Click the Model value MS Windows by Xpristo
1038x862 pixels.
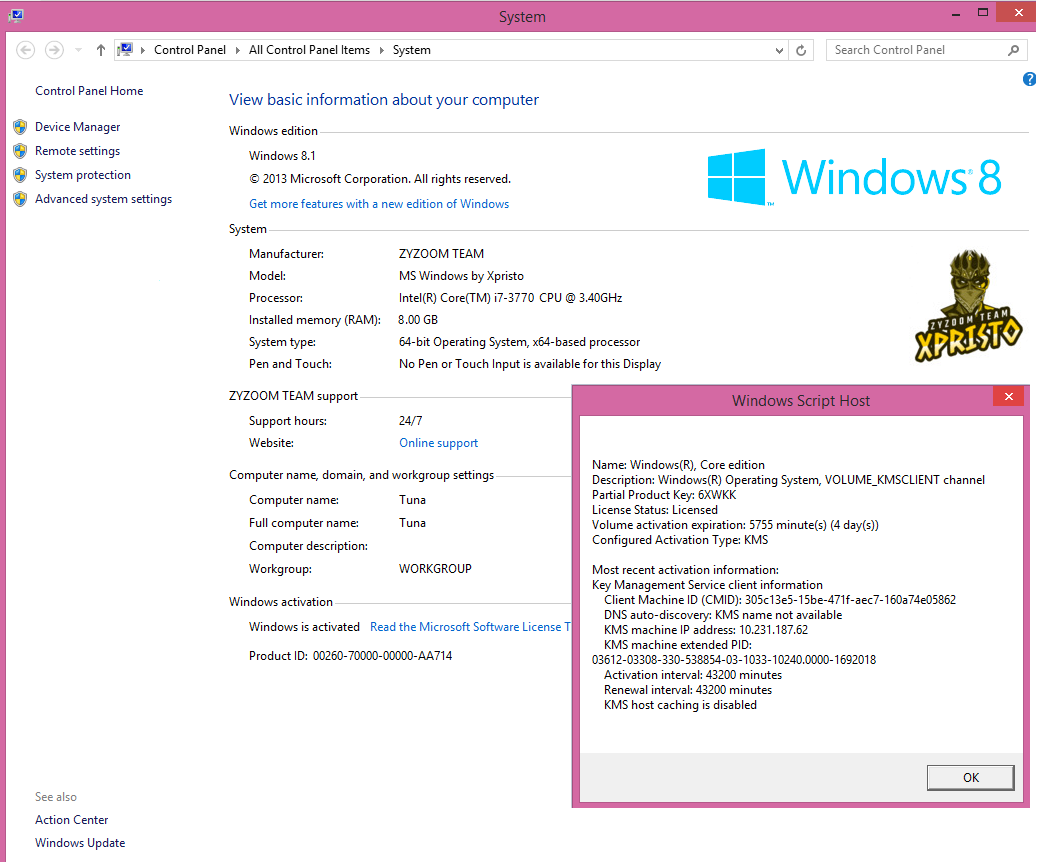tap(461, 276)
